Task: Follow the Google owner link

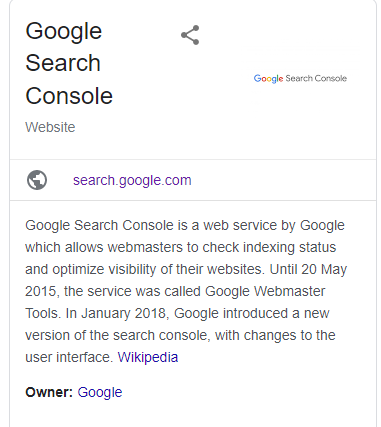Action: pos(100,392)
